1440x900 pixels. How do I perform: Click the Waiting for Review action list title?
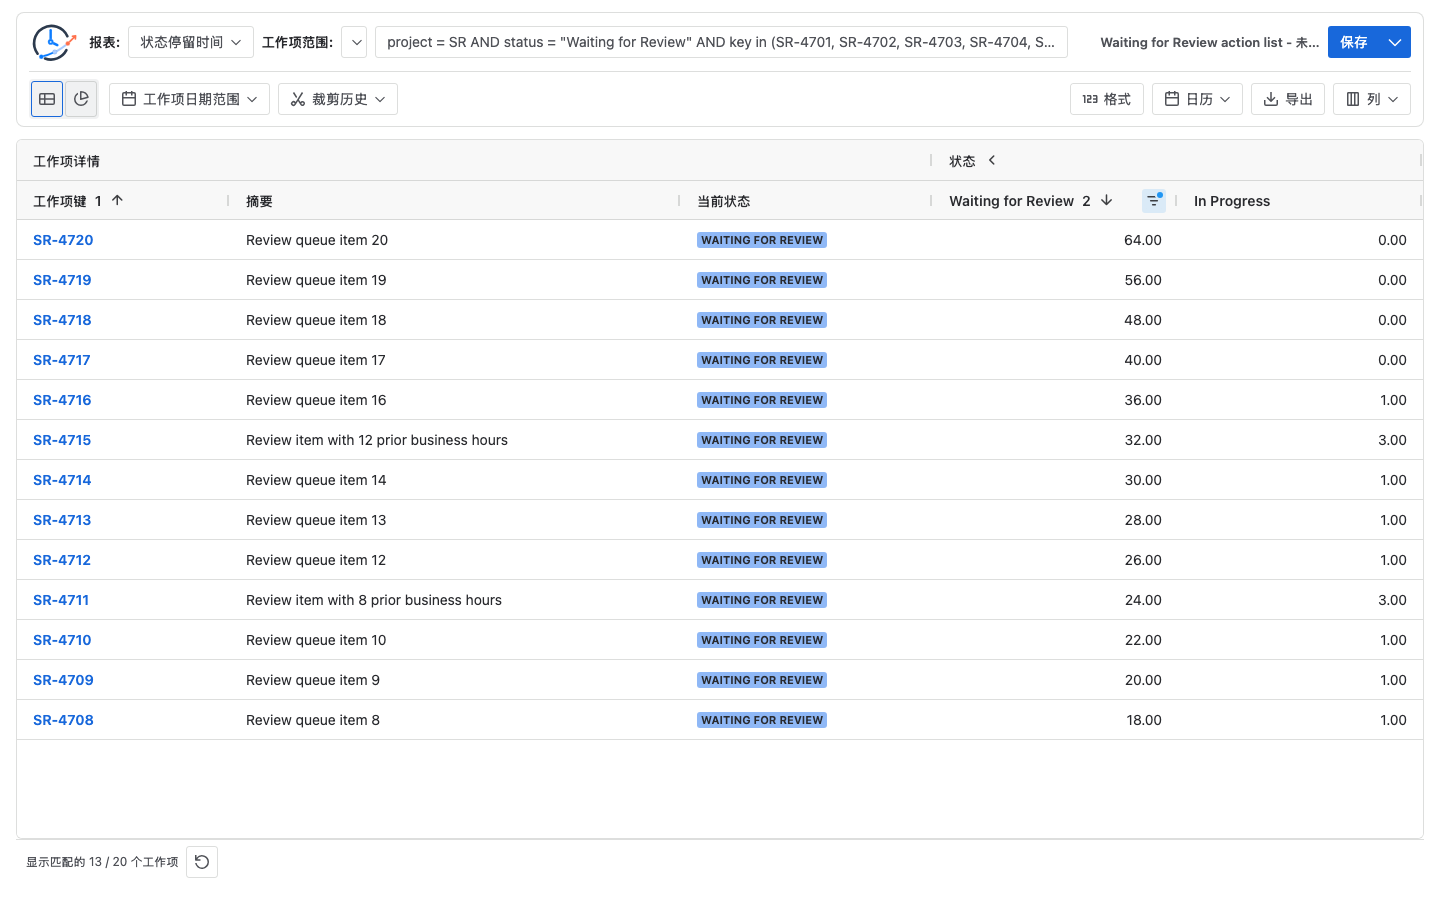(1209, 42)
